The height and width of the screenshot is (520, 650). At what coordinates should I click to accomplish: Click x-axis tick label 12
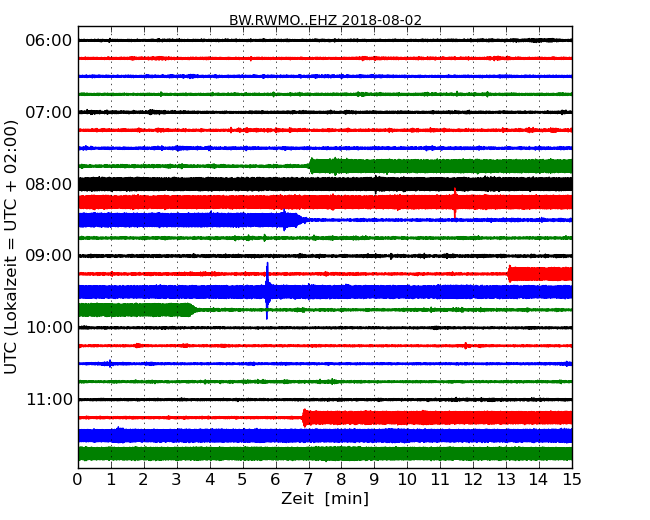pos(473,480)
